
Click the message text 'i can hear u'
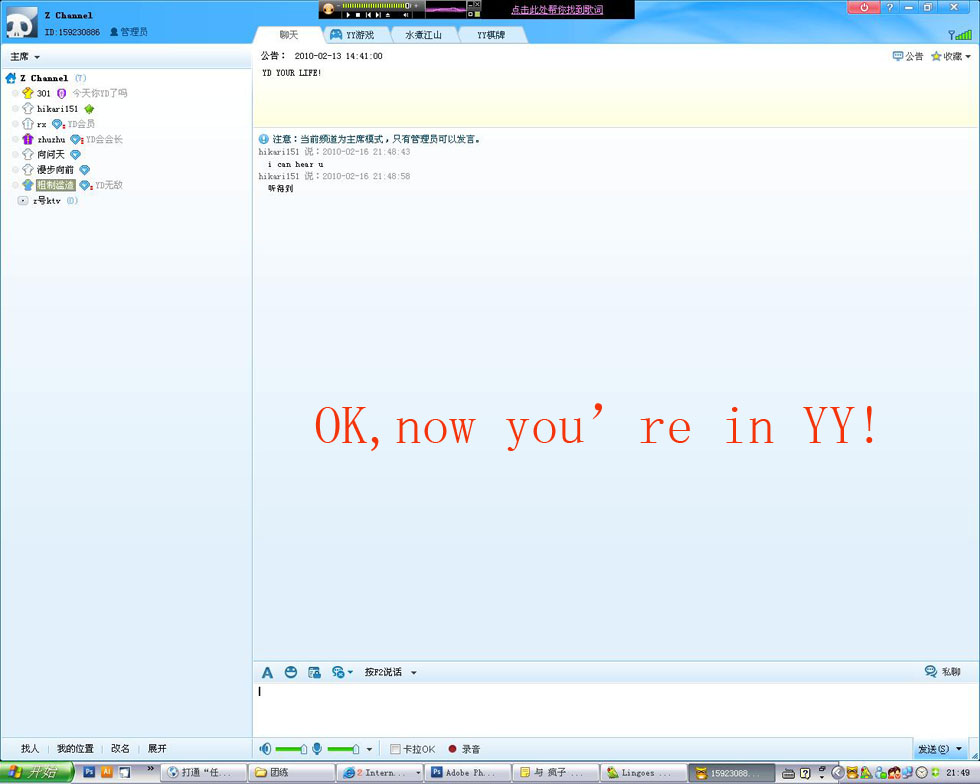296,164
